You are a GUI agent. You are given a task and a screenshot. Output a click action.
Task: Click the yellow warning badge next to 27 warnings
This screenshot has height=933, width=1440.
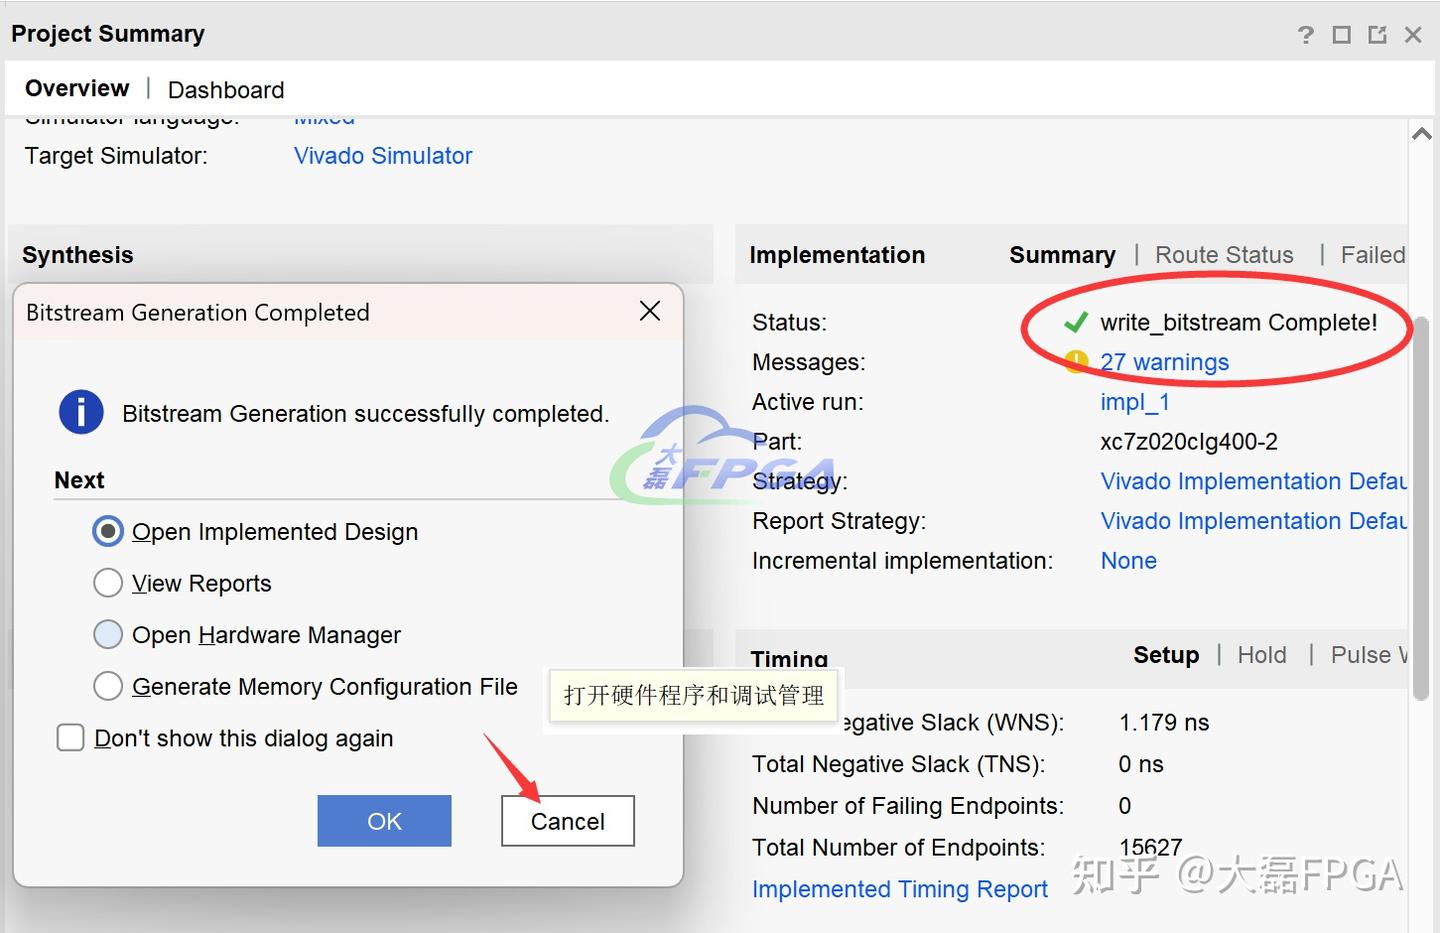coord(1075,361)
